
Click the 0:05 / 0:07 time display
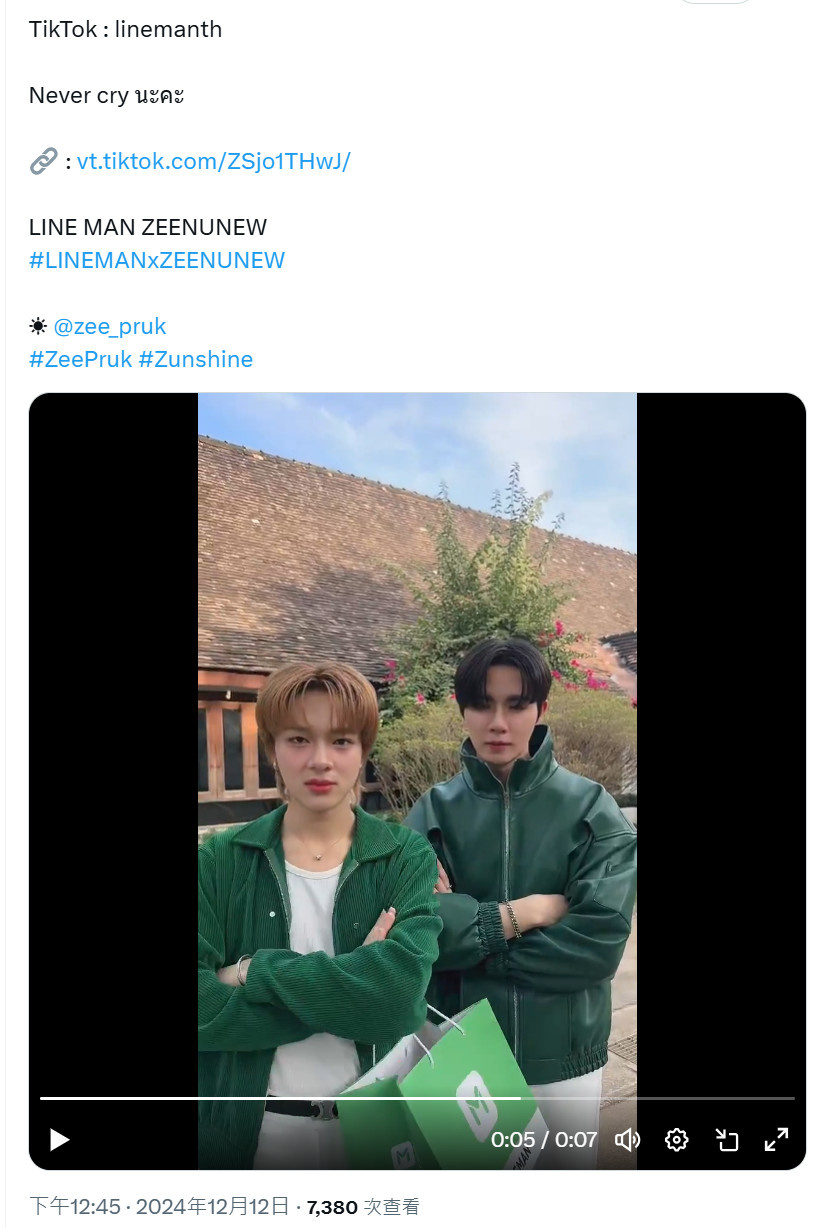544,1139
